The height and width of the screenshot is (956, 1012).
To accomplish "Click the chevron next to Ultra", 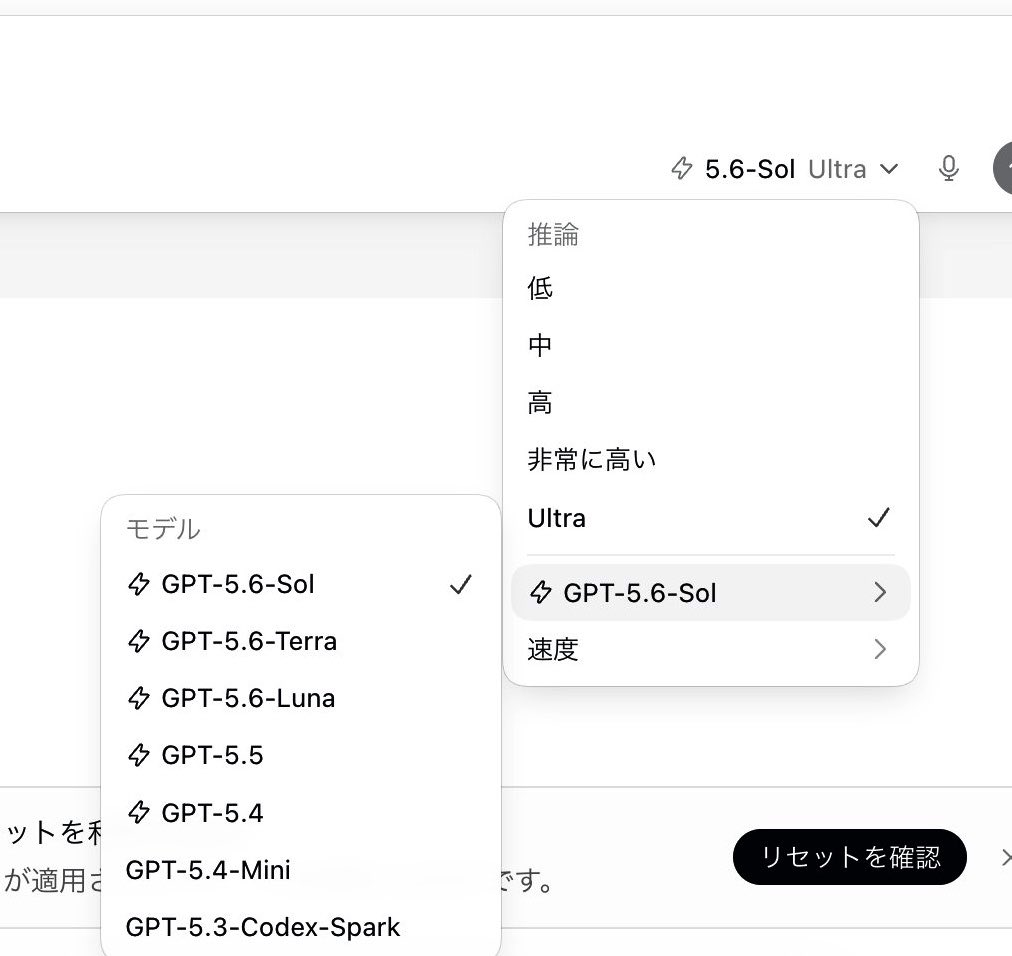I will (889, 169).
